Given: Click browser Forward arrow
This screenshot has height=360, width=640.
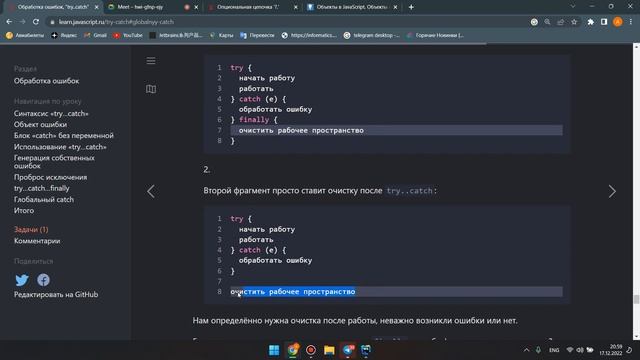Looking at the screenshot, I should click(x=22, y=22).
